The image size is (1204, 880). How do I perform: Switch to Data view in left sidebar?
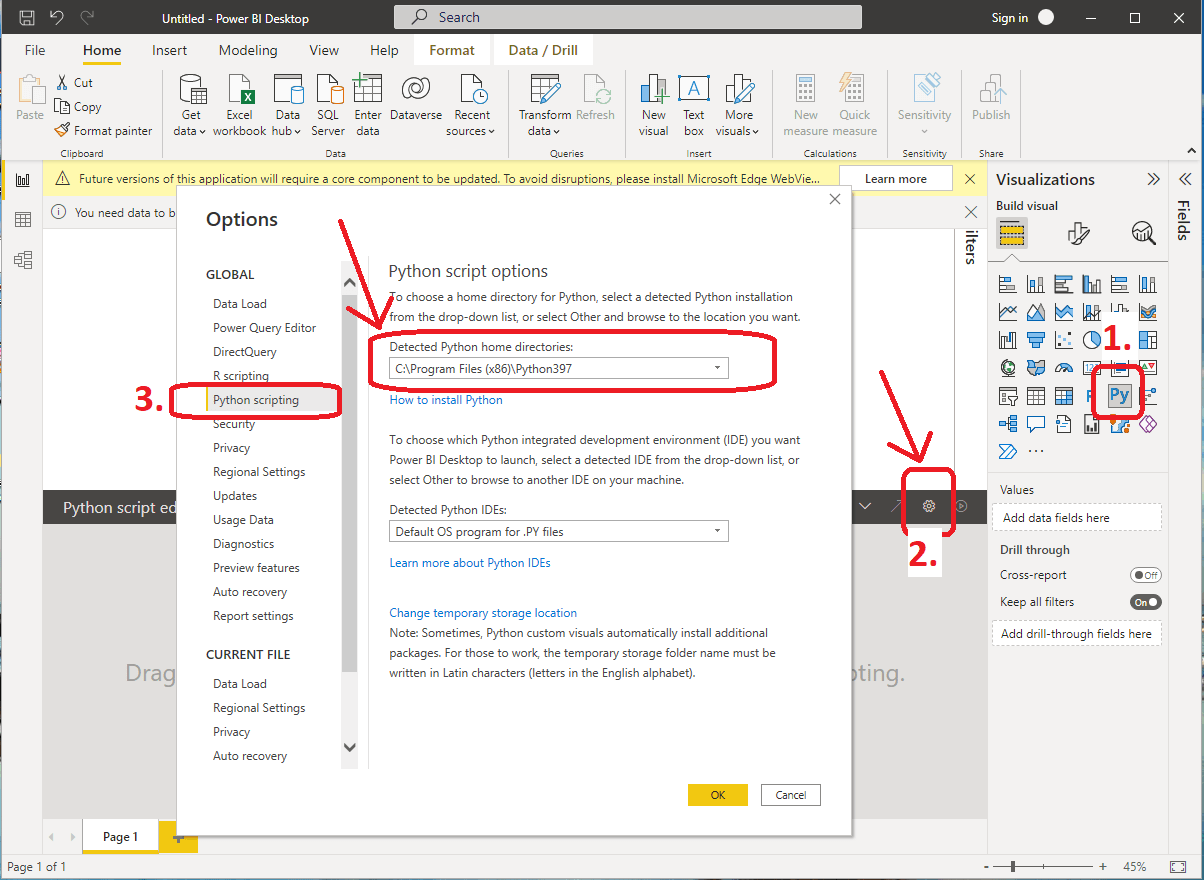tap(23, 220)
